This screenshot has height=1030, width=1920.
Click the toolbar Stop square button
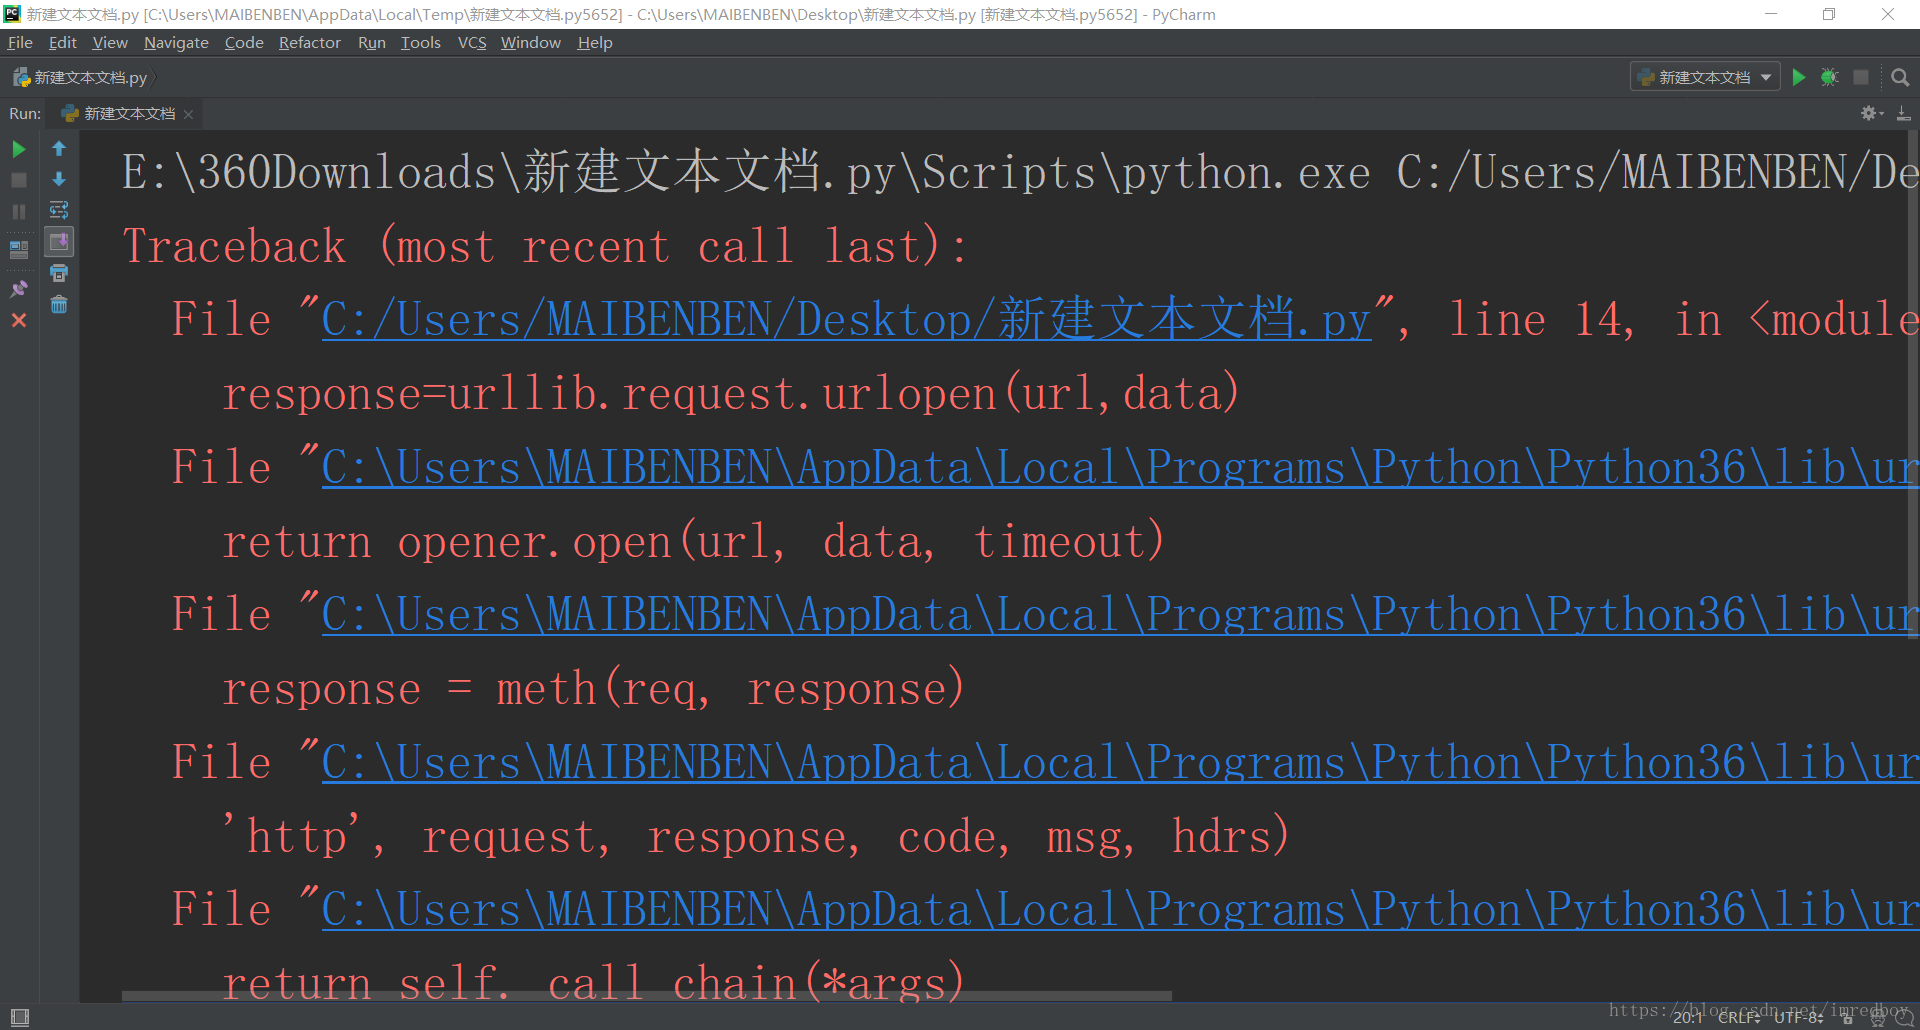click(x=1861, y=77)
